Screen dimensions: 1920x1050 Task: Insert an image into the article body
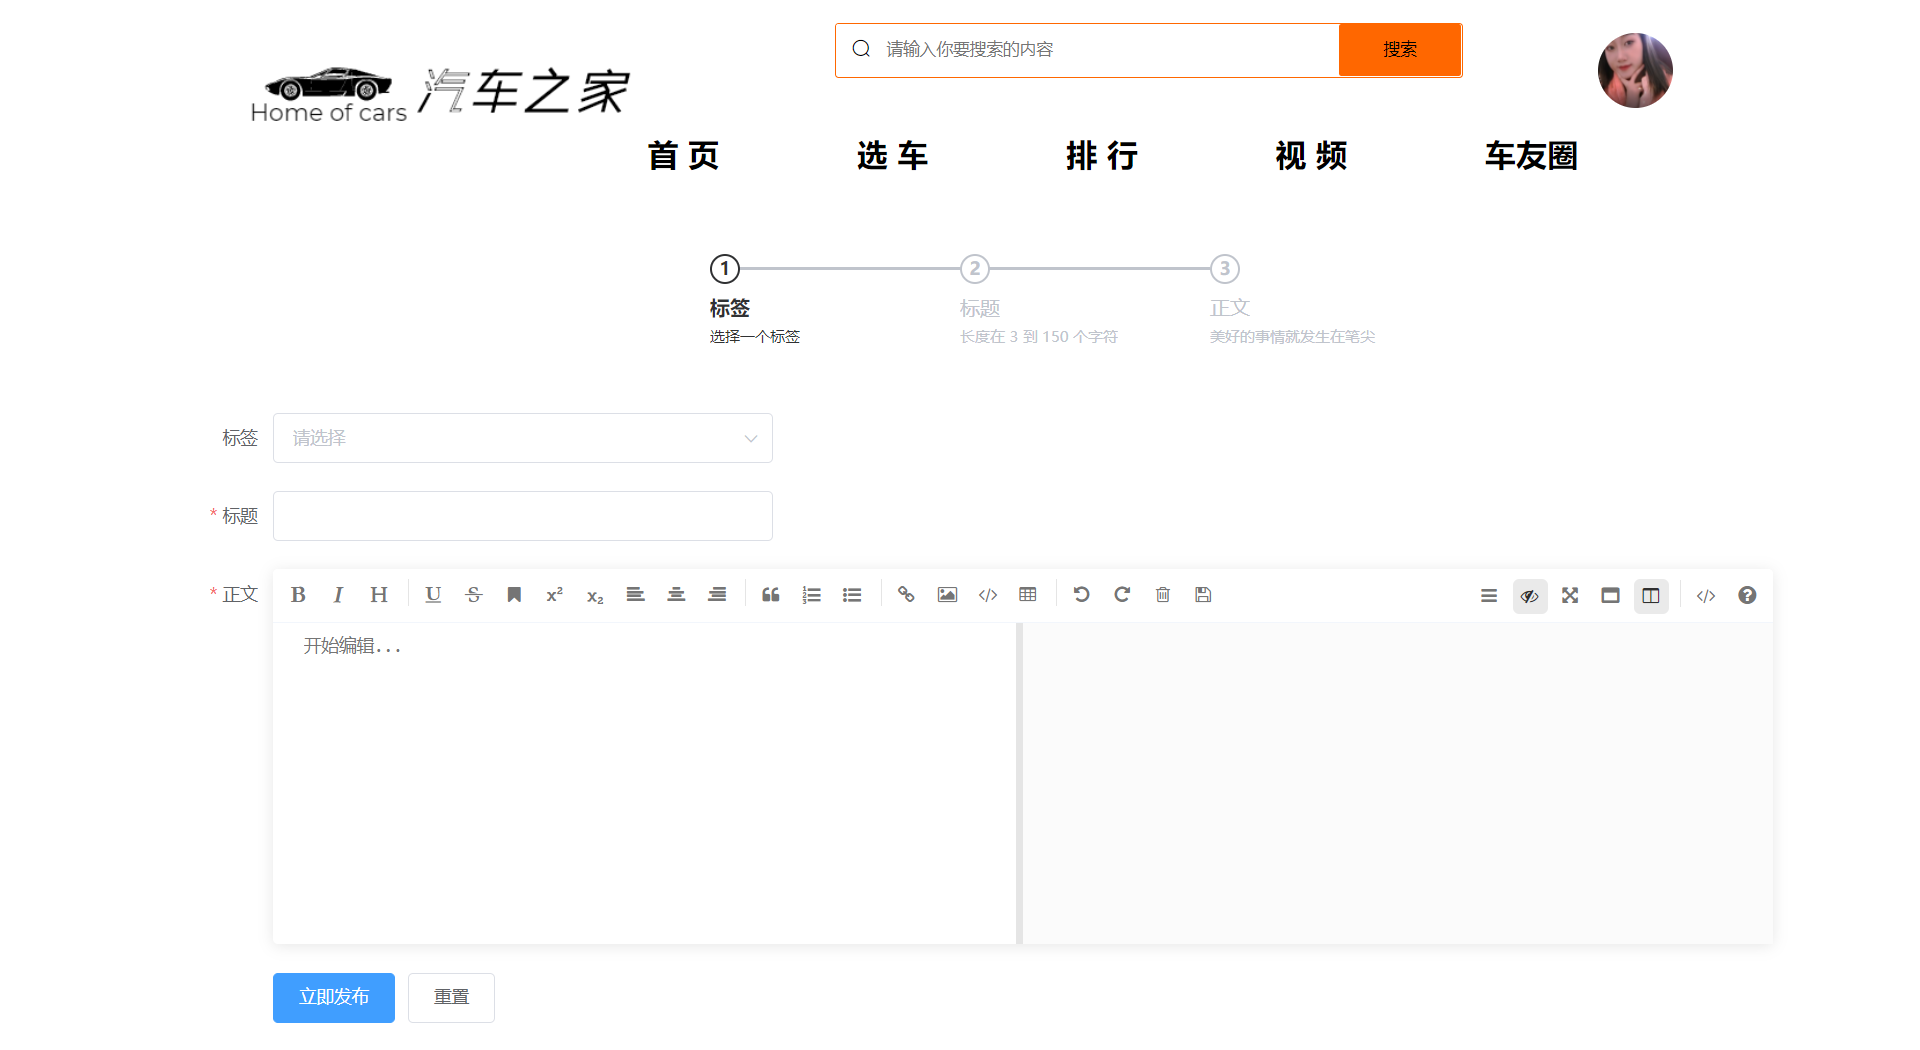coord(947,594)
